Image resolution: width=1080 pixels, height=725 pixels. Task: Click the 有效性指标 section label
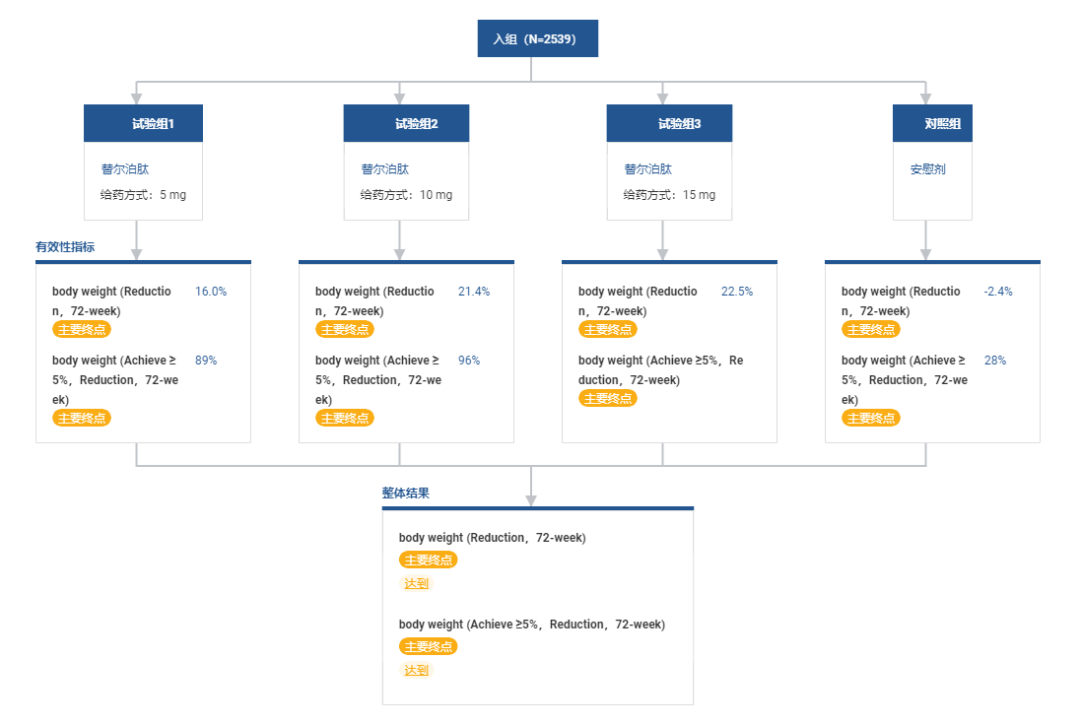[x=65, y=246]
